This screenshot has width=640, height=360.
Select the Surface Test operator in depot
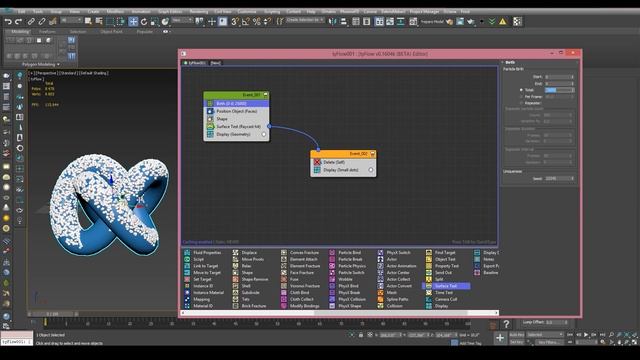tap(446, 286)
